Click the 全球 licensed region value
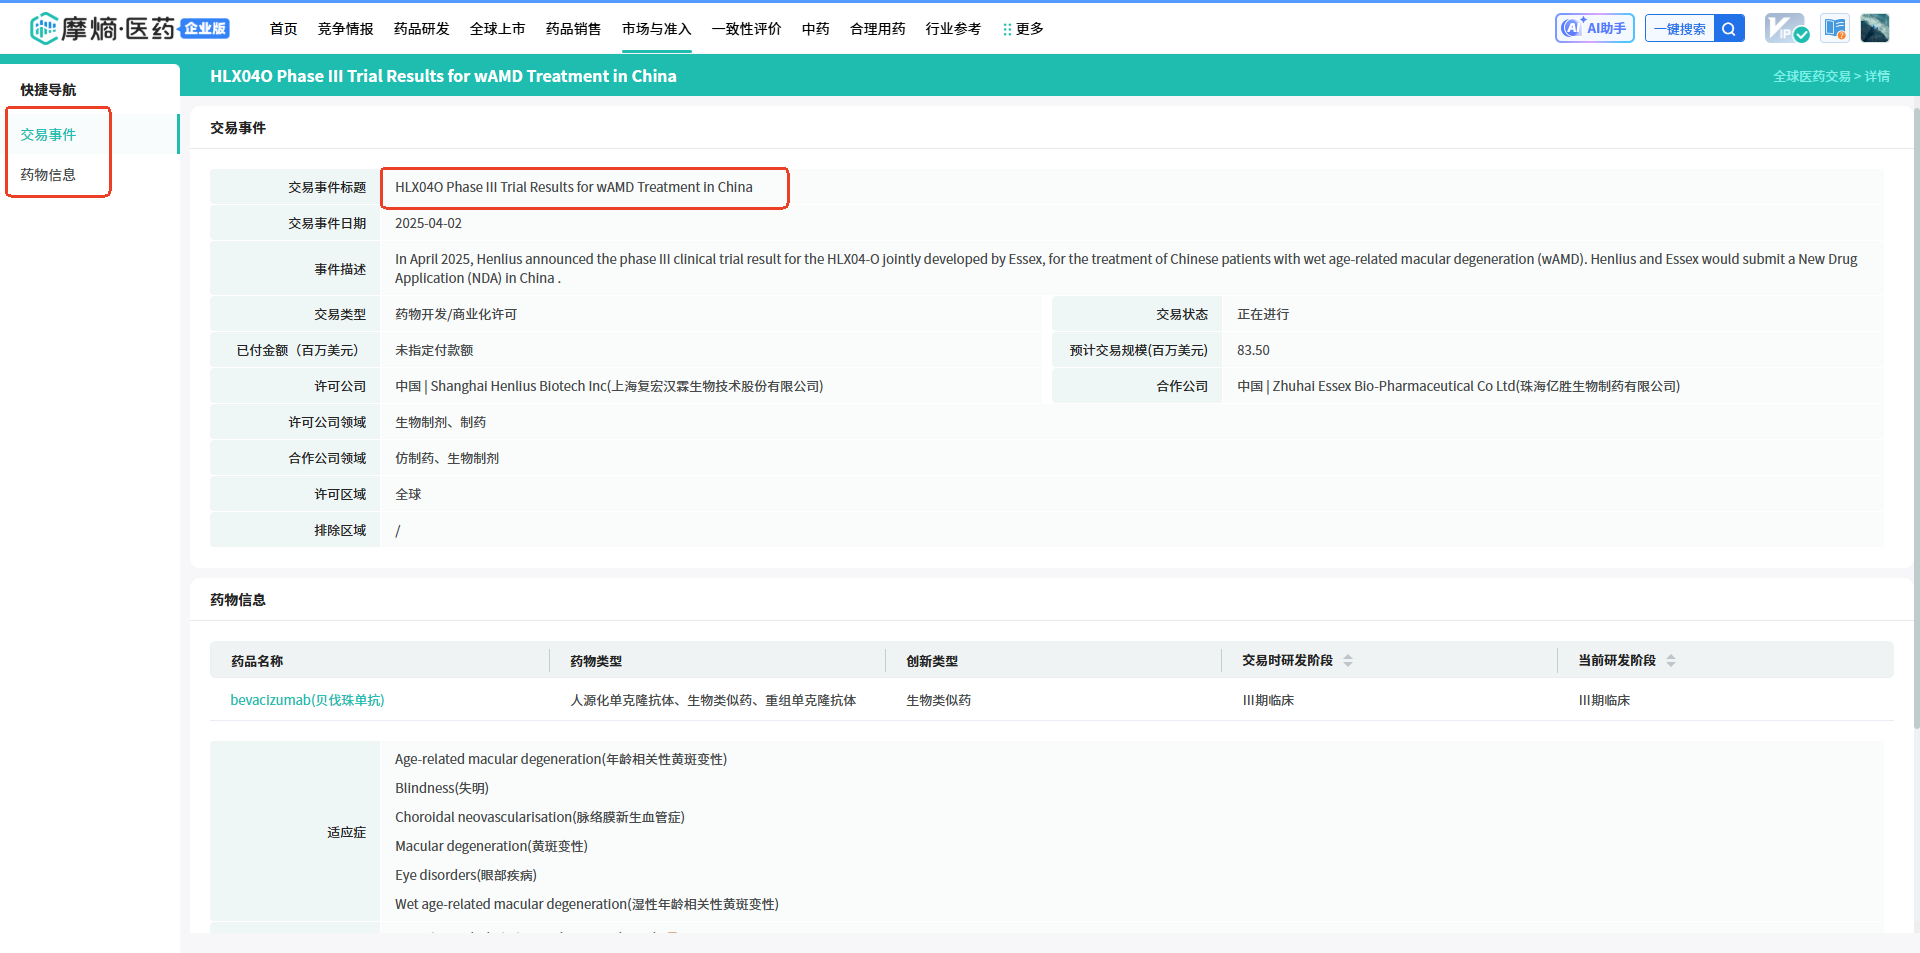This screenshot has width=1920, height=953. 408,494
